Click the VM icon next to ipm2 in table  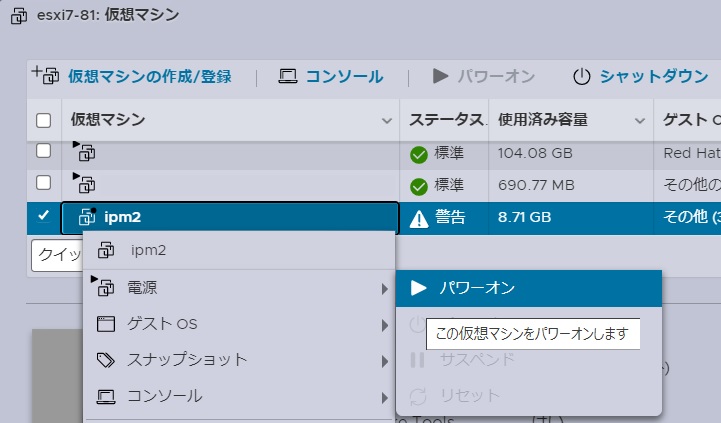point(86,217)
